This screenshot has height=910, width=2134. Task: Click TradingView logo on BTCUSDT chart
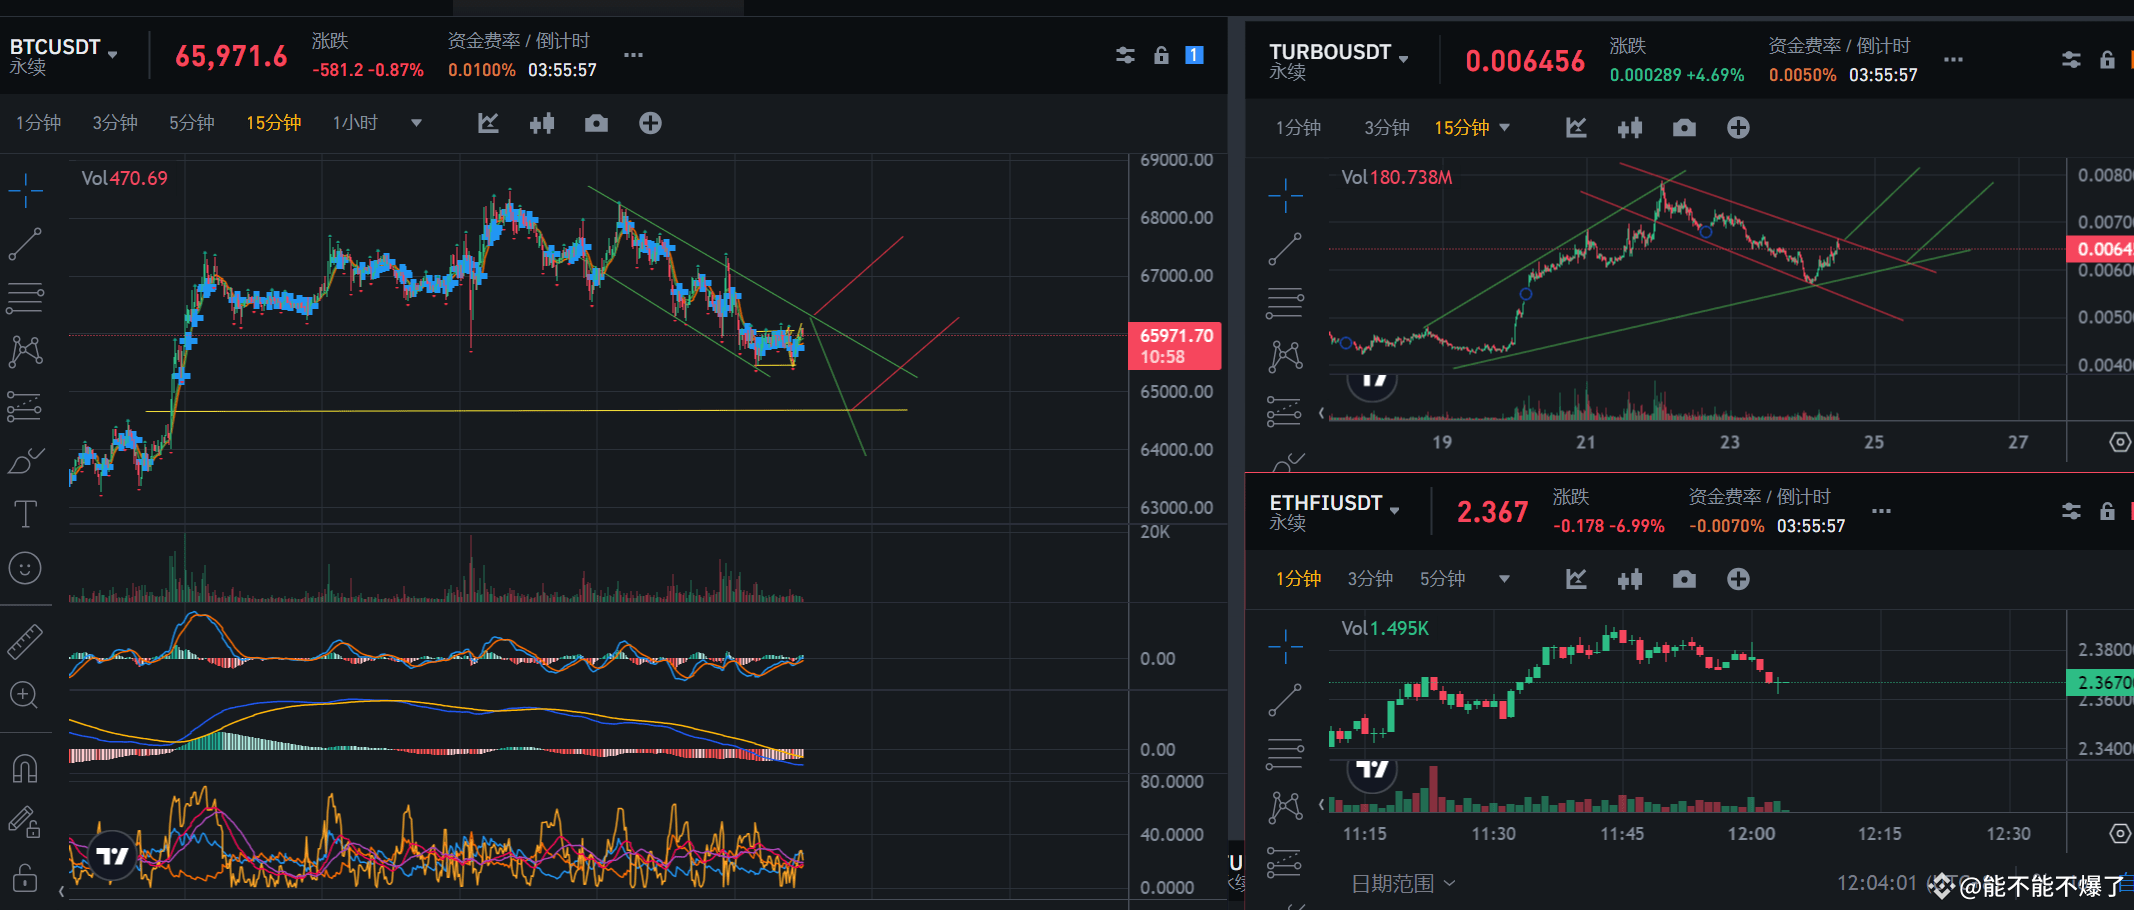tap(113, 856)
